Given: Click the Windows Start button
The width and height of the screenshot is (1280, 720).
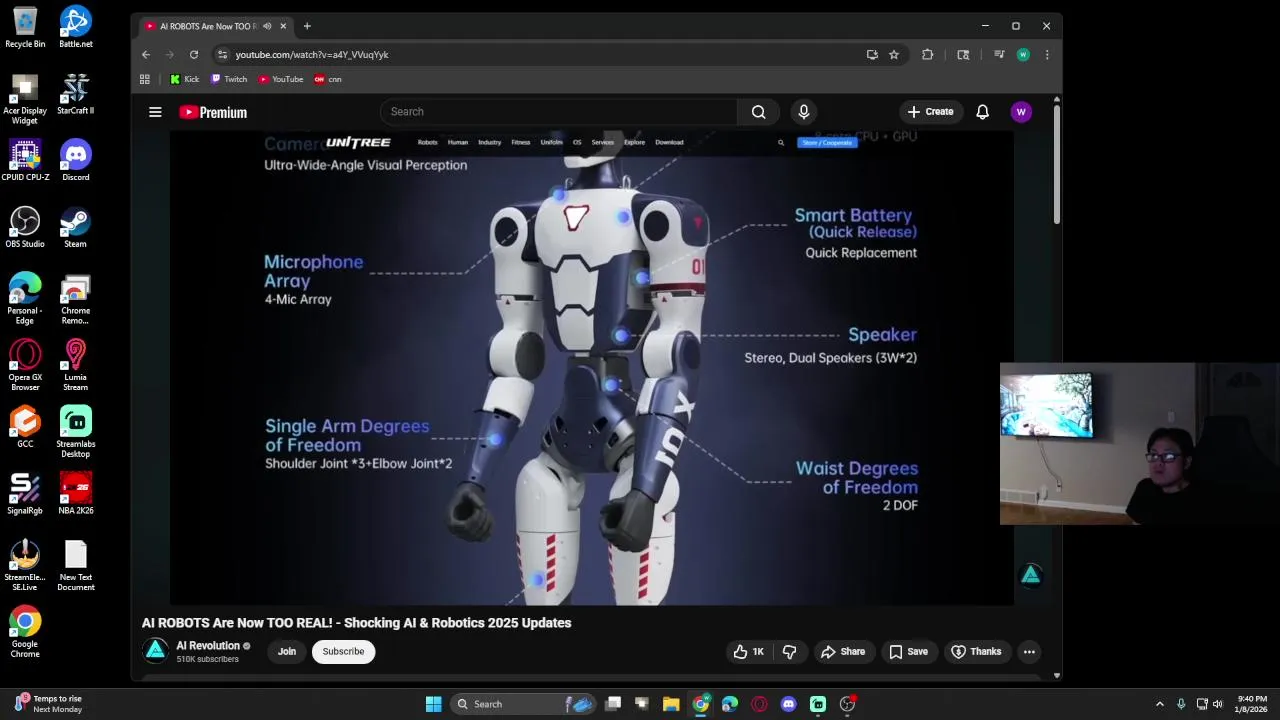Looking at the screenshot, I should (433, 704).
